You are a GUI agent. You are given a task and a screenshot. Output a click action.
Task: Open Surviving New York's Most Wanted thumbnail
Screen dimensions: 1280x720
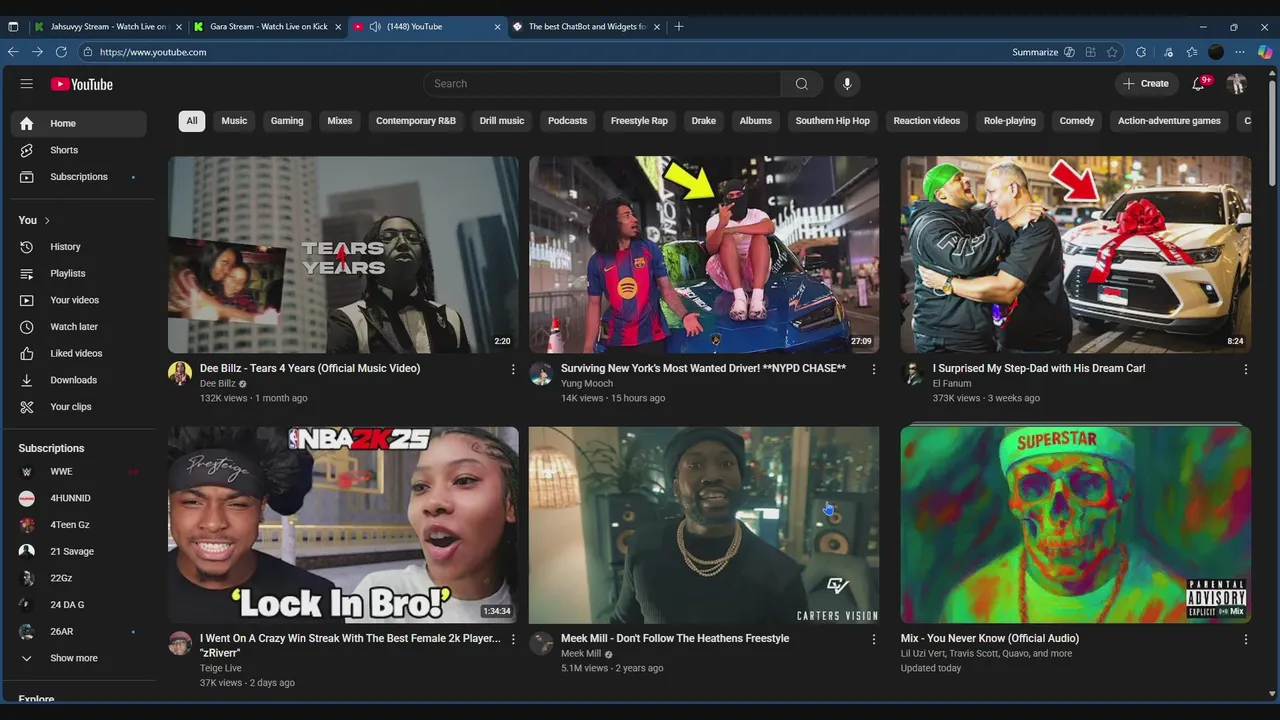point(704,254)
